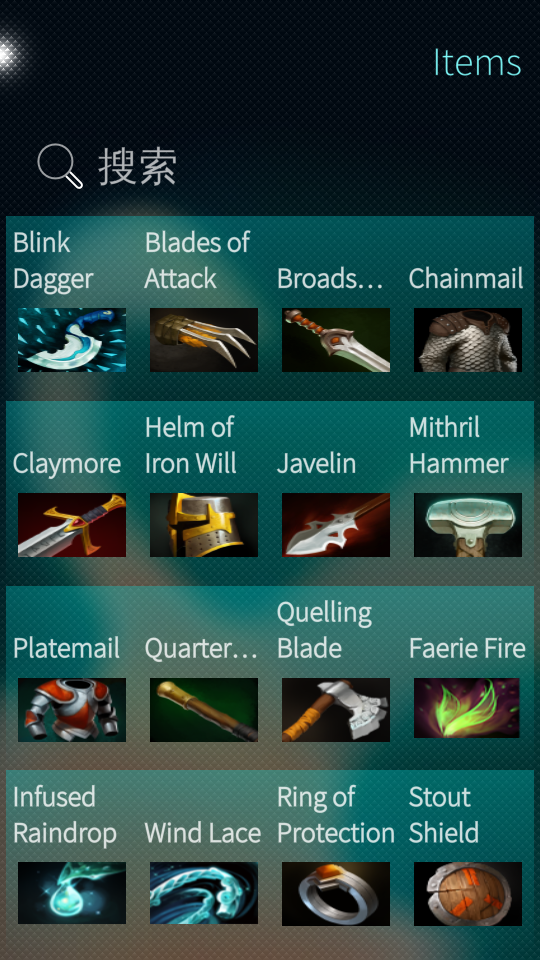
Task: Select the Mithril Hammer icon
Action: pos(468,525)
